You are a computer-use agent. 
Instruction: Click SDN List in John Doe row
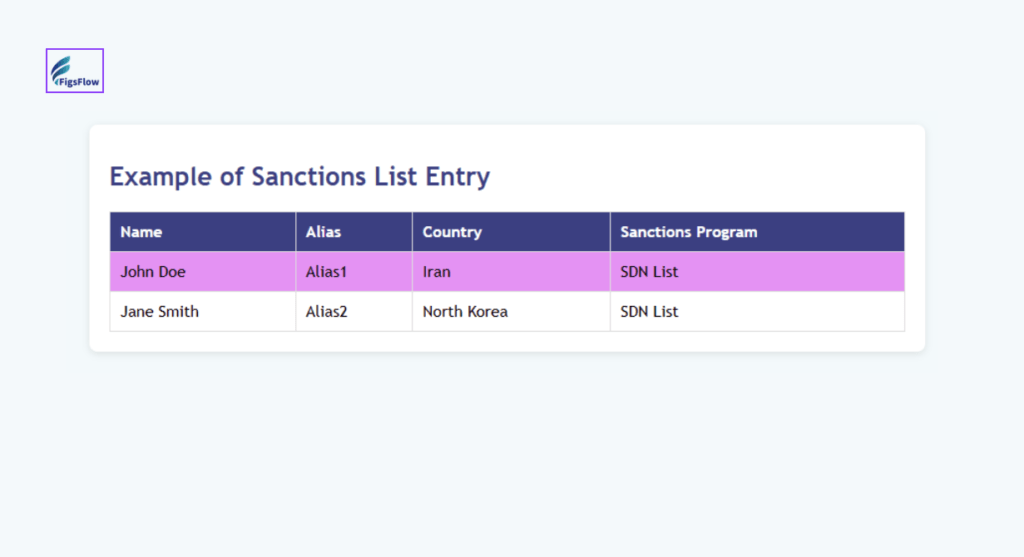(649, 272)
